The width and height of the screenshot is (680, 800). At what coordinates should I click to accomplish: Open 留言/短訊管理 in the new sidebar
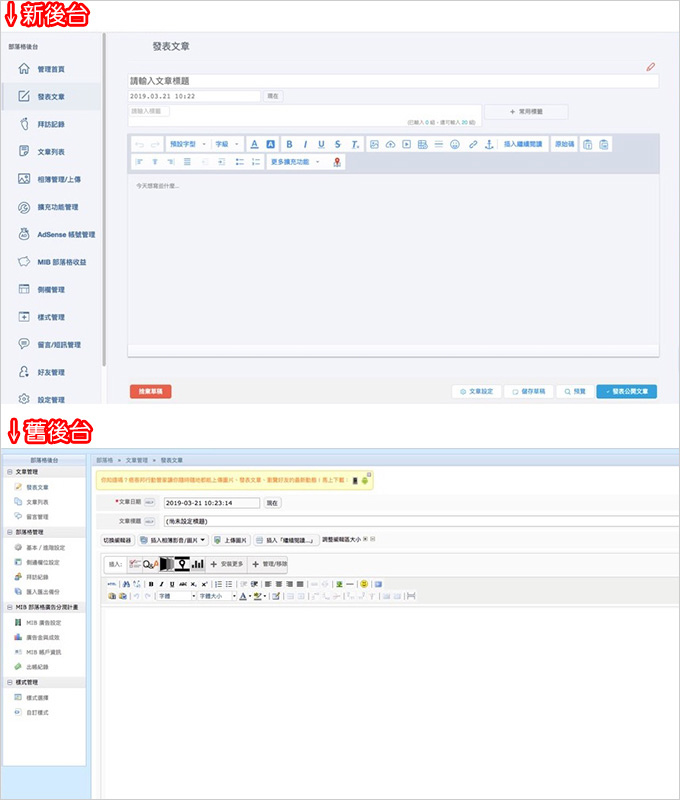pyautogui.click(x=51, y=345)
